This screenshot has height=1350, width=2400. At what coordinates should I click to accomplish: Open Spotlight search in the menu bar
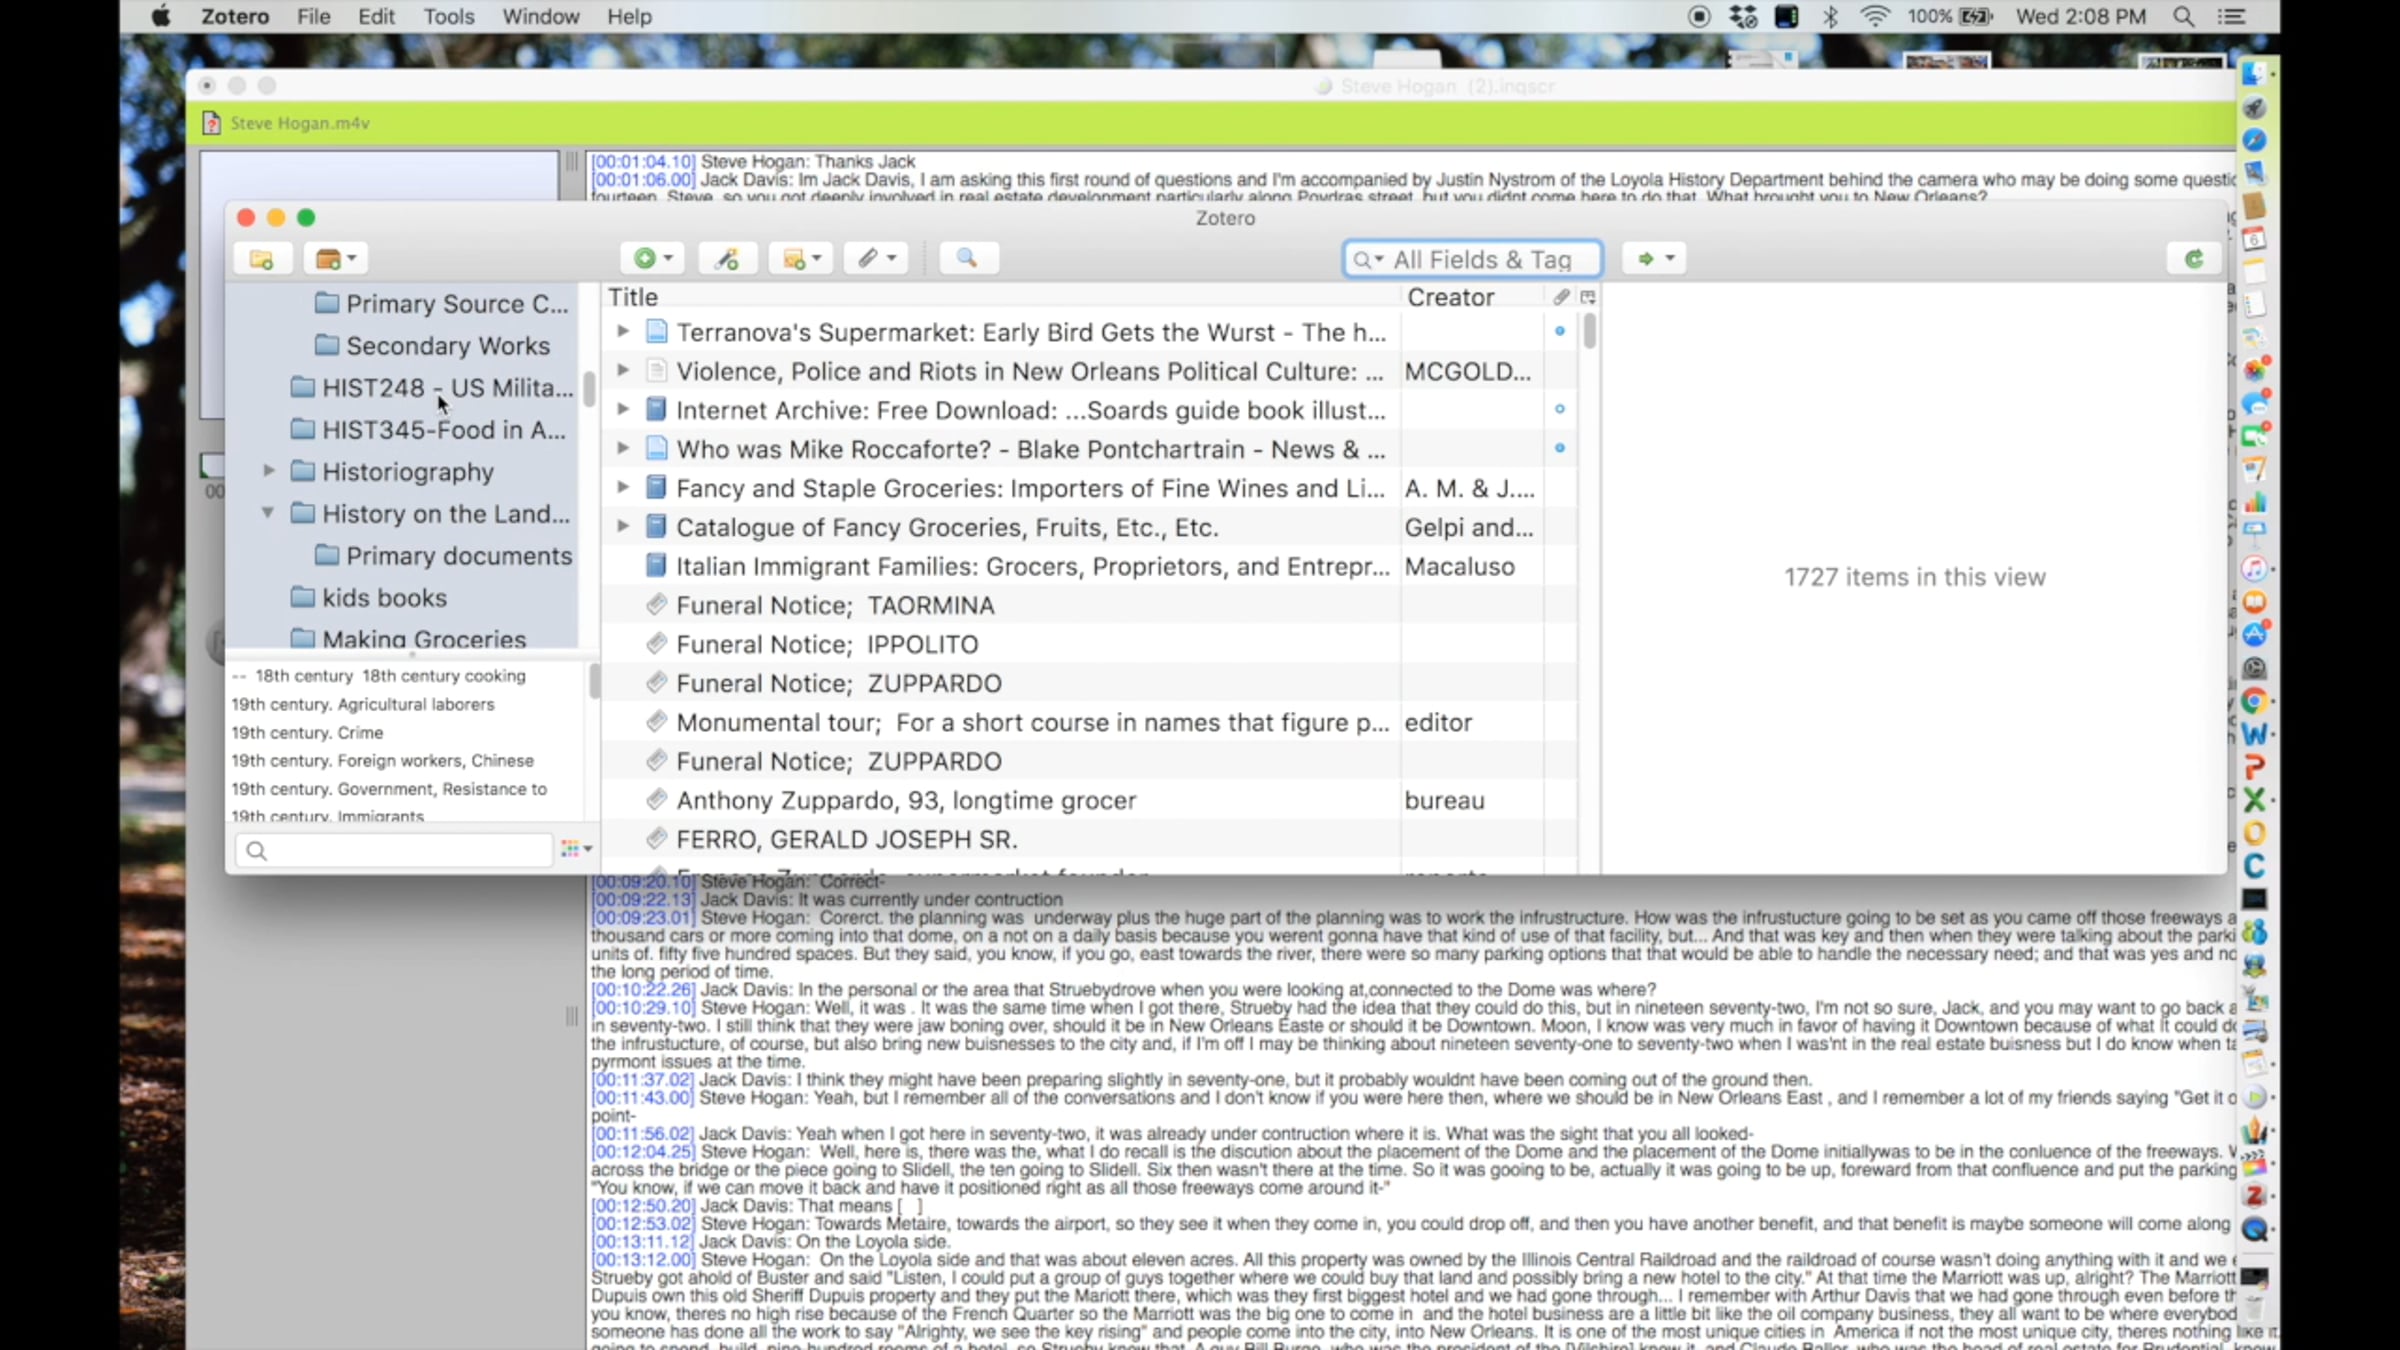2184,17
